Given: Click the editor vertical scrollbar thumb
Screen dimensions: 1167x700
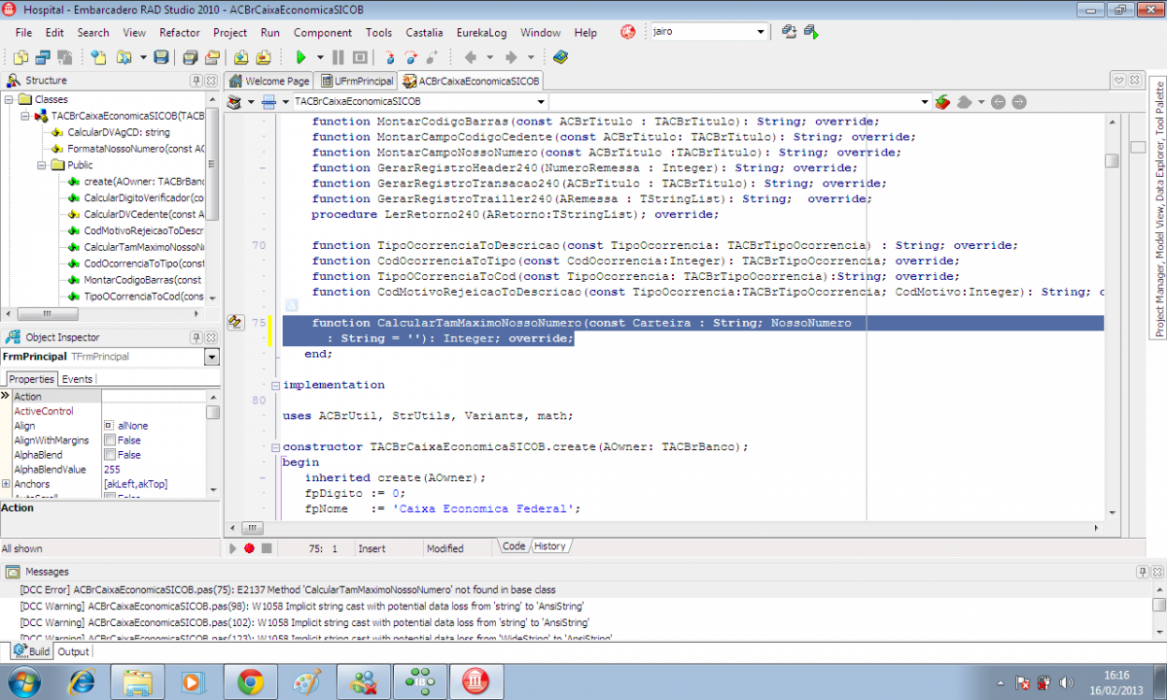Looking at the screenshot, I should [x=1112, y=160].
